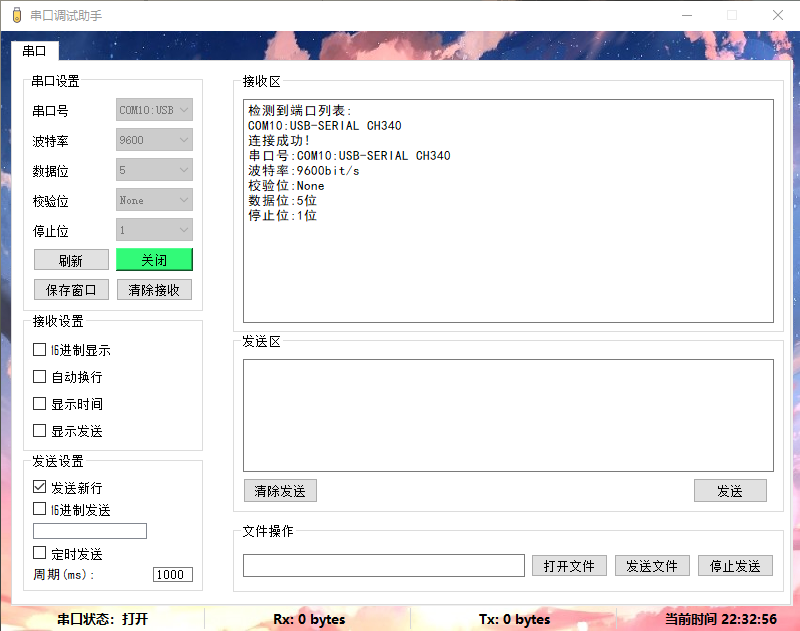Click the 停止发送 button
Viewport: 800px width, 631px height.
click(x=735, y=566)
